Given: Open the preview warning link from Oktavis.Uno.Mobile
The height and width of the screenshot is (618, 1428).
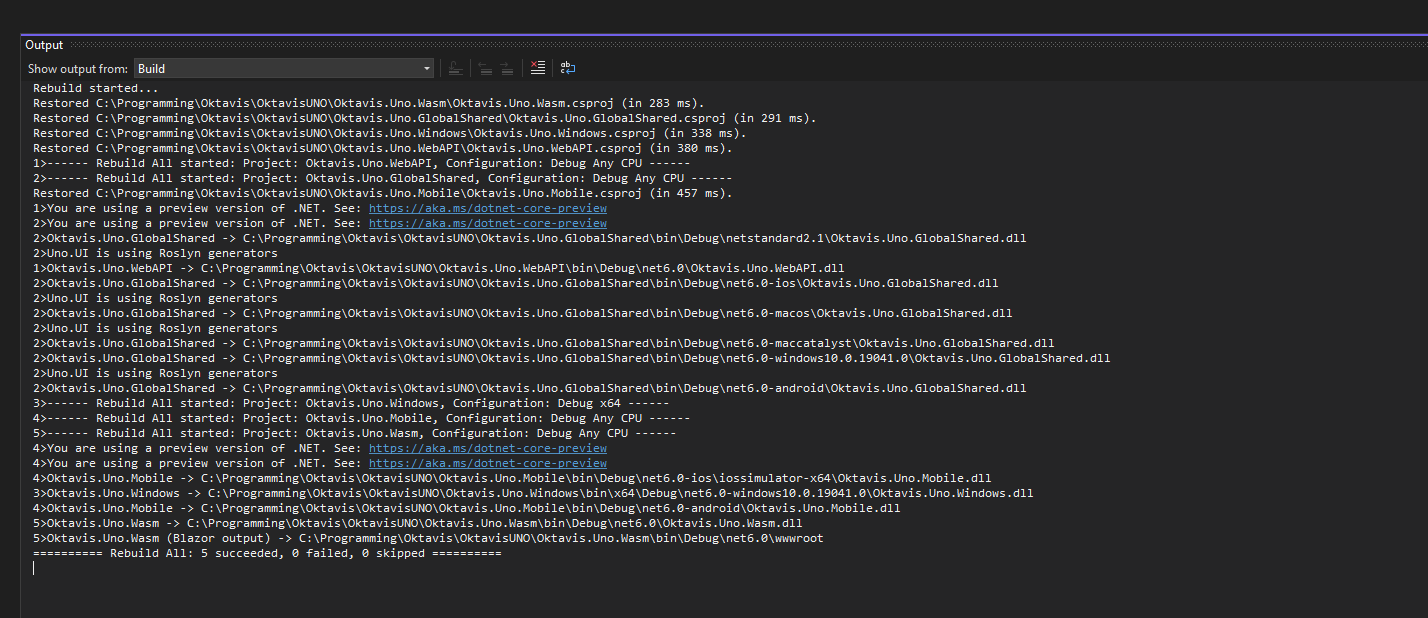Looking at the screenshot, I should pos(487,447).
